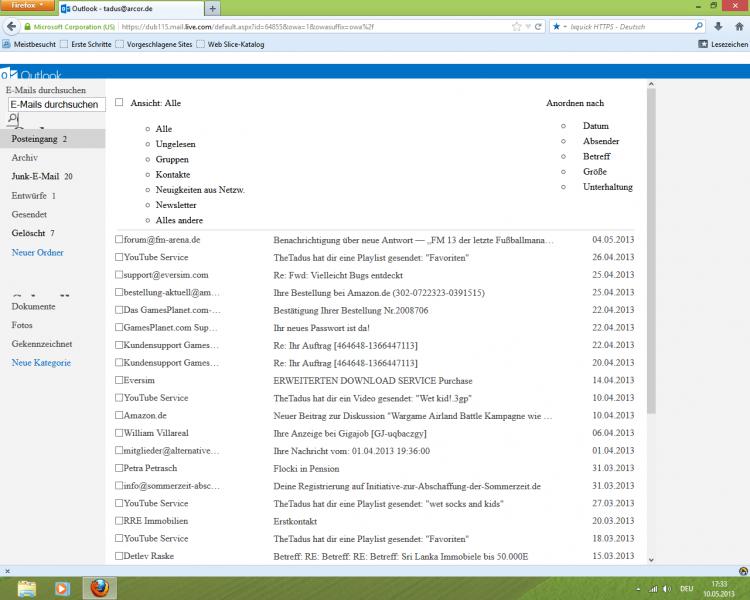Click the Firefox taskbar icon

tap(99, 588)
